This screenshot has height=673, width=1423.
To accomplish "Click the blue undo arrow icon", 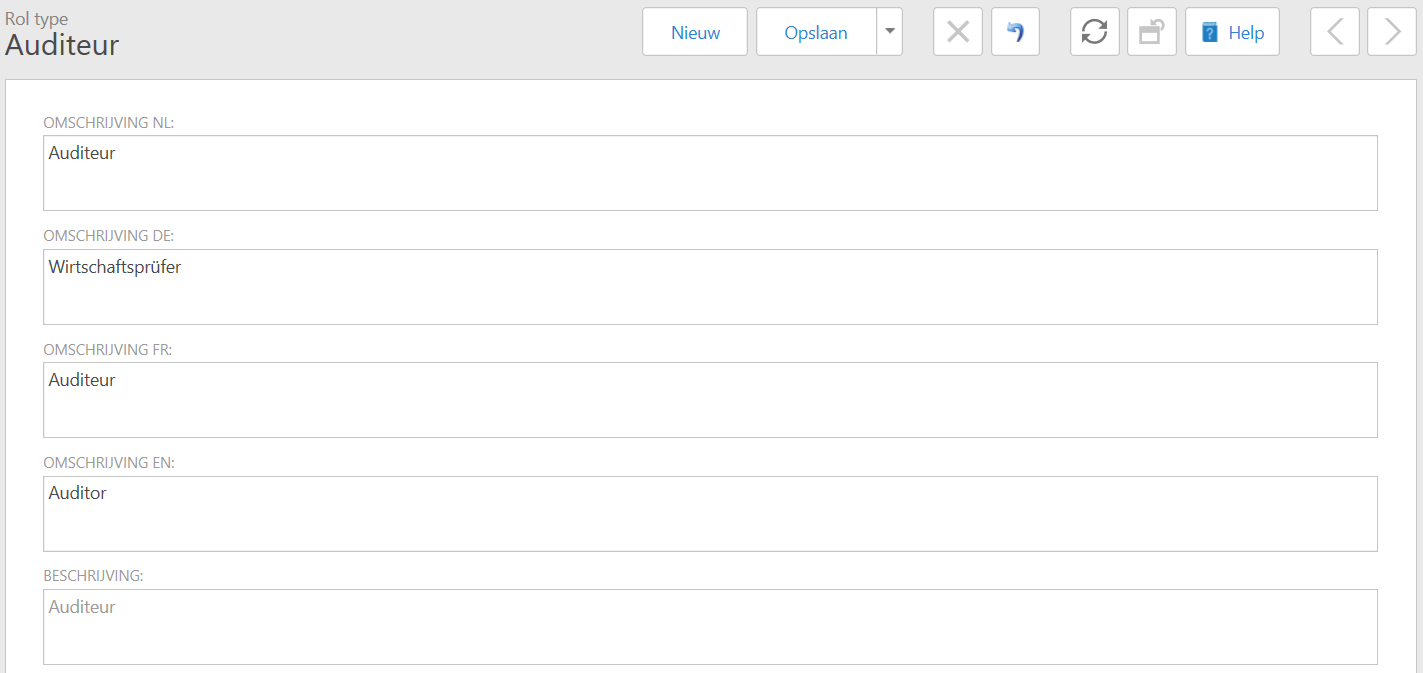I will [1015, 32].
